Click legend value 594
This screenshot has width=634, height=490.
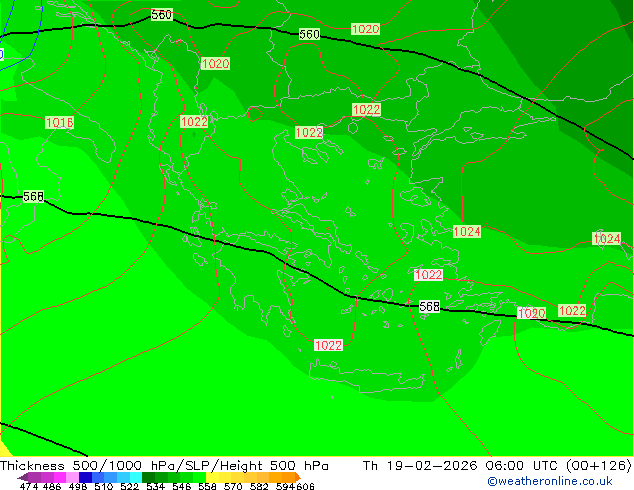pyautogui.click(x=285, y=486)
